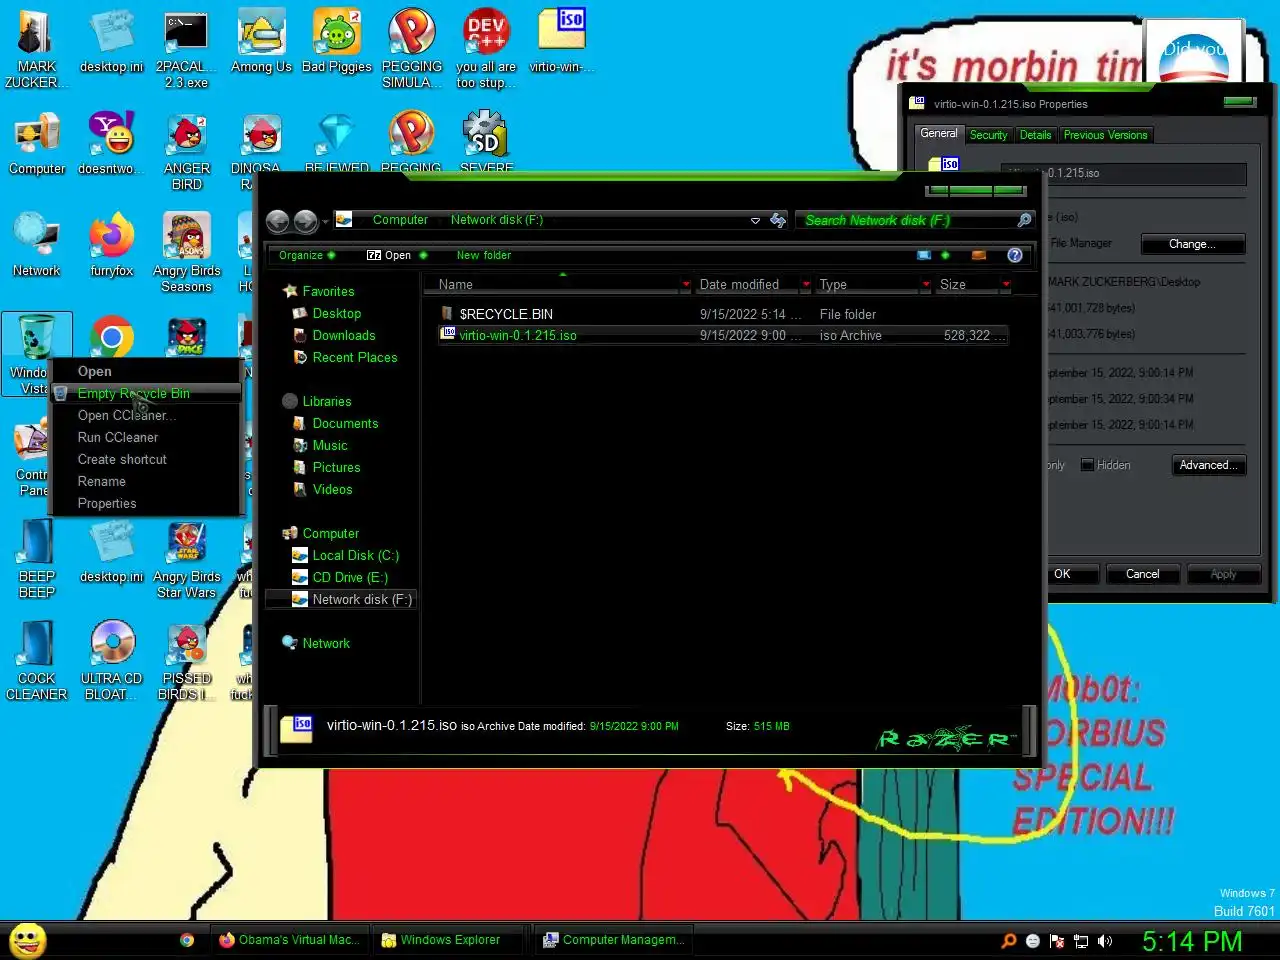Click the search magnifier in Explorer
The height and width of the screenshot is (960, 1280).
point(1024,220)
